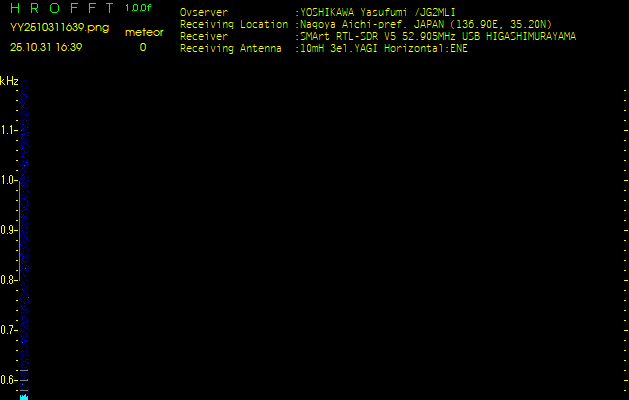Screen dimensions: 629x400
Task: Click the 25.10.31 16:39 timestamp
Action: pos(46,47)
